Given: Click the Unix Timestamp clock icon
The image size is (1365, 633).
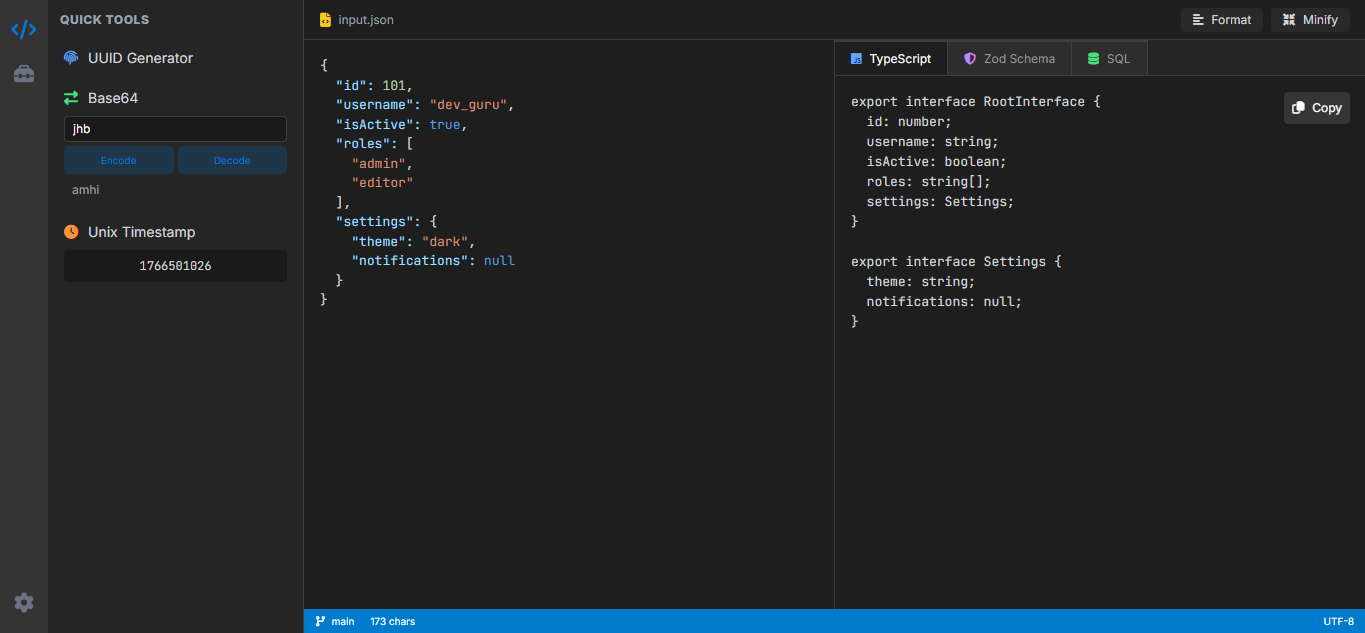Looking at the screenshot, I should point(71,232).
